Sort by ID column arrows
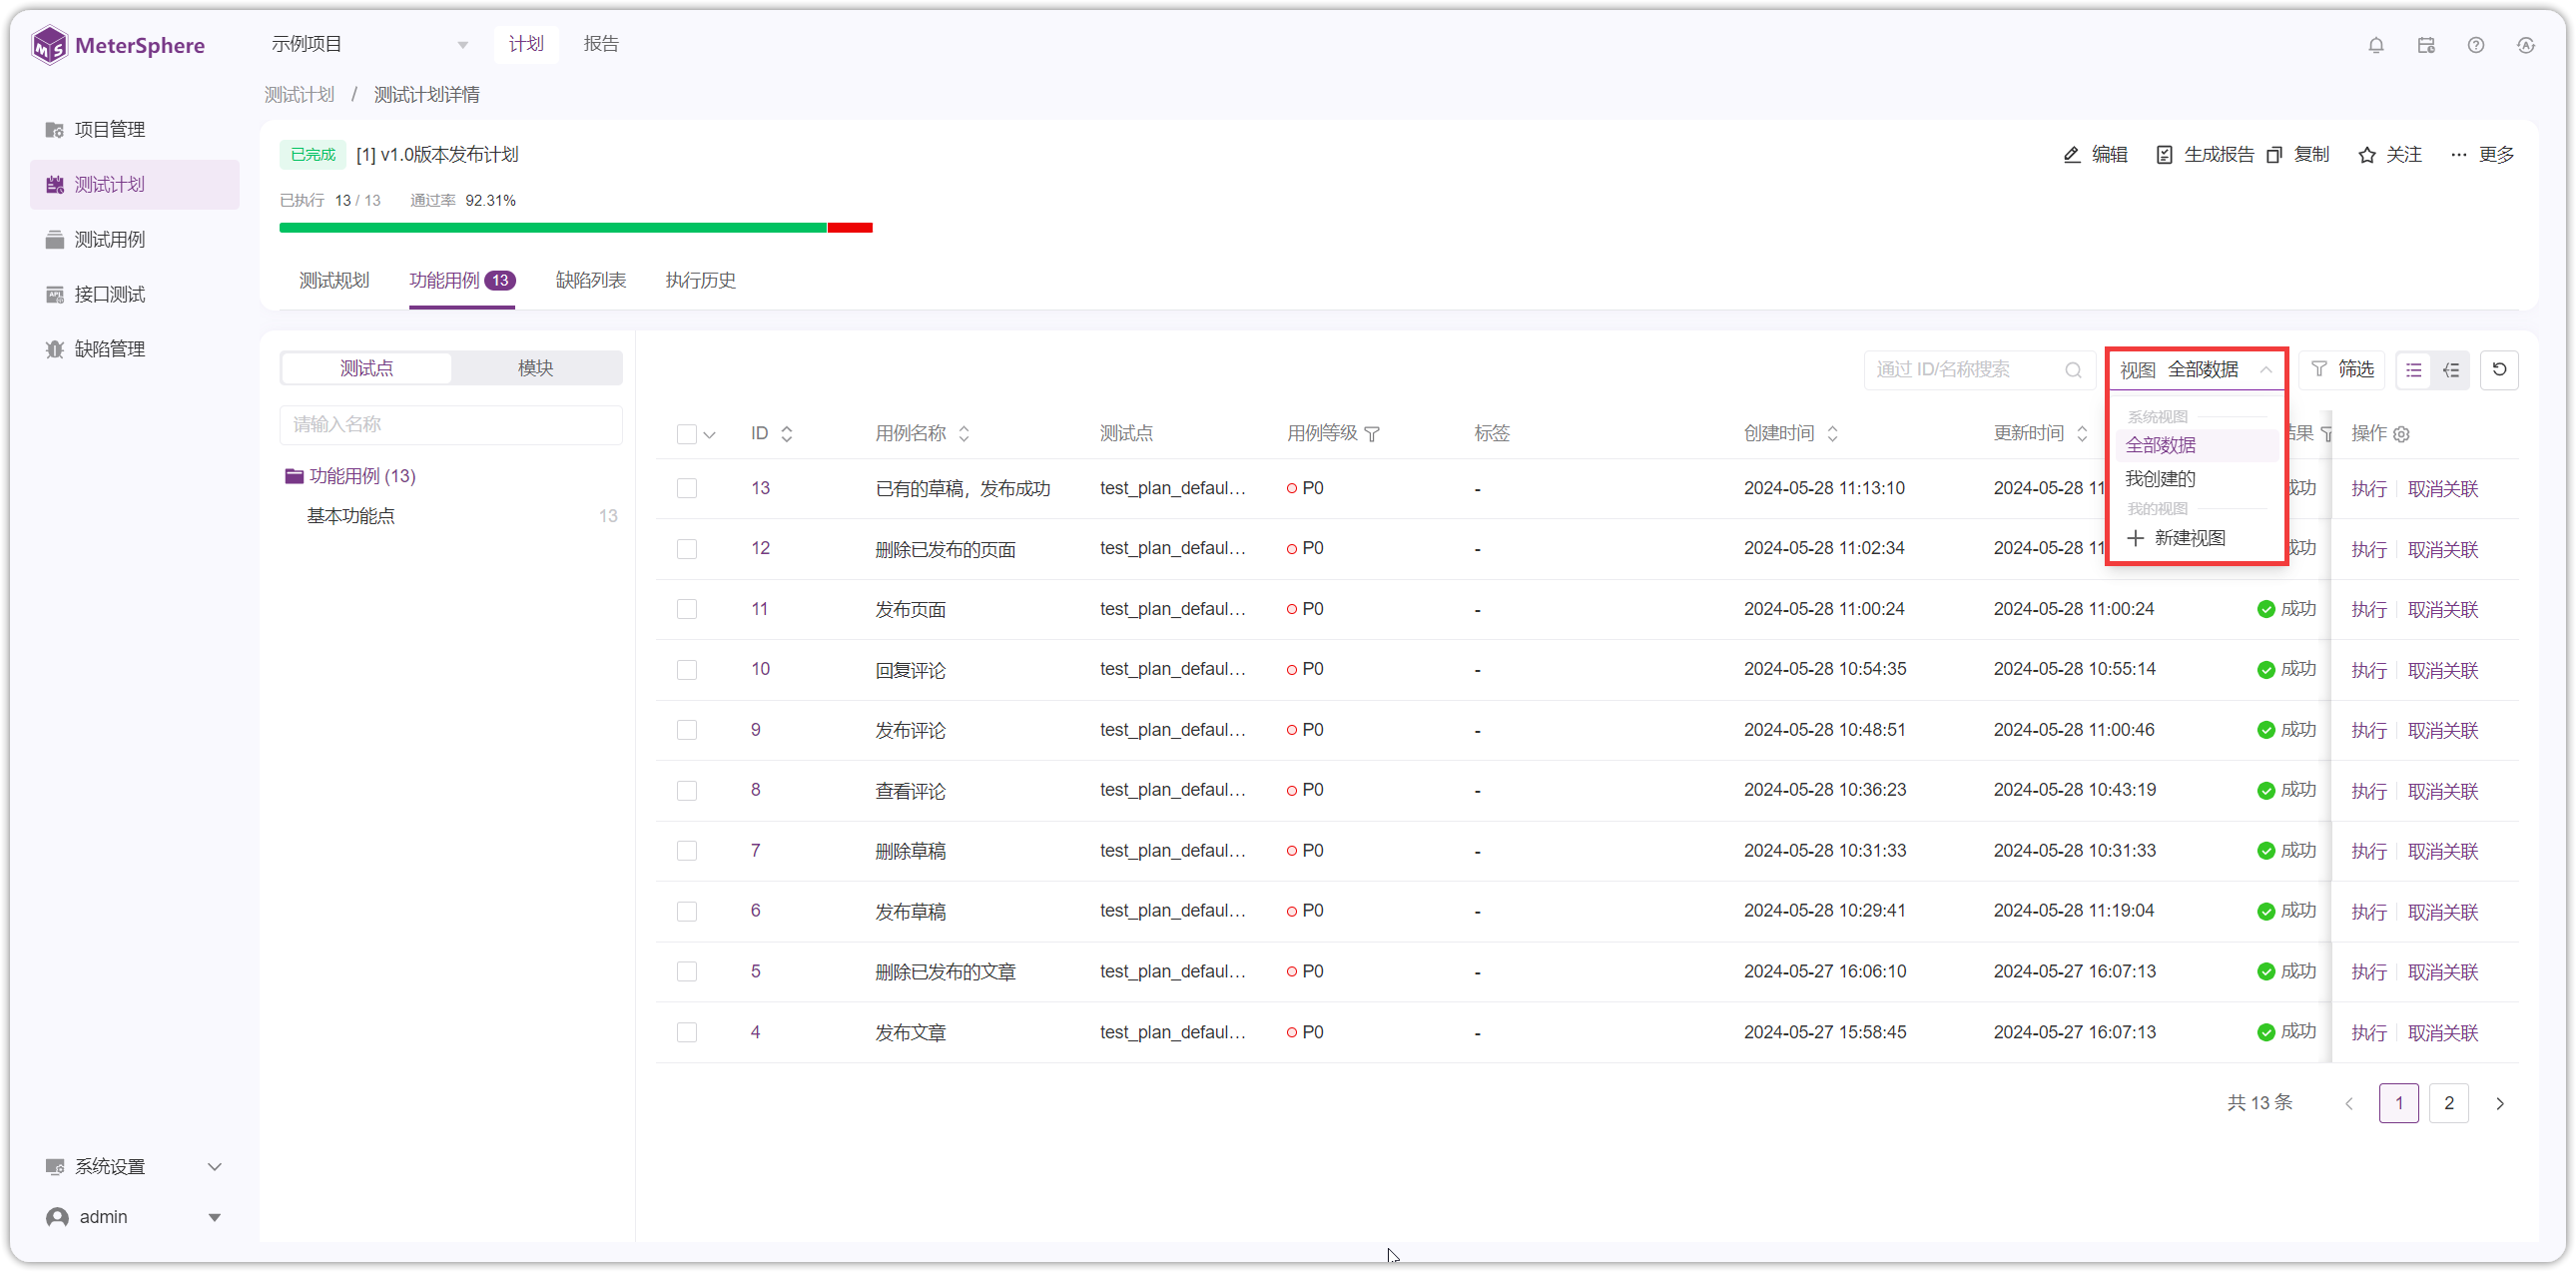This screenshot has height=1272, width=2576. tap(787, 434)
